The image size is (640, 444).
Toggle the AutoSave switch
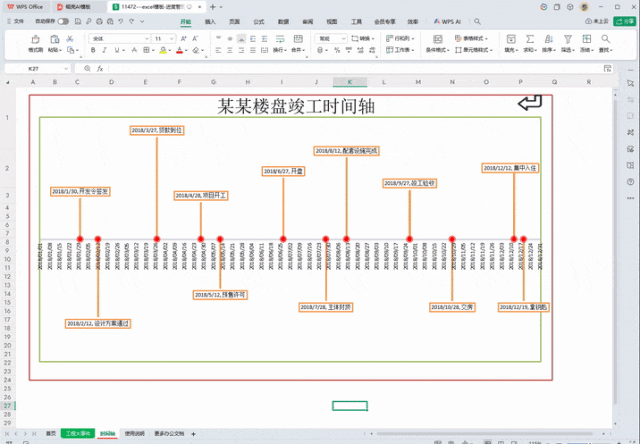pos(63,21)
